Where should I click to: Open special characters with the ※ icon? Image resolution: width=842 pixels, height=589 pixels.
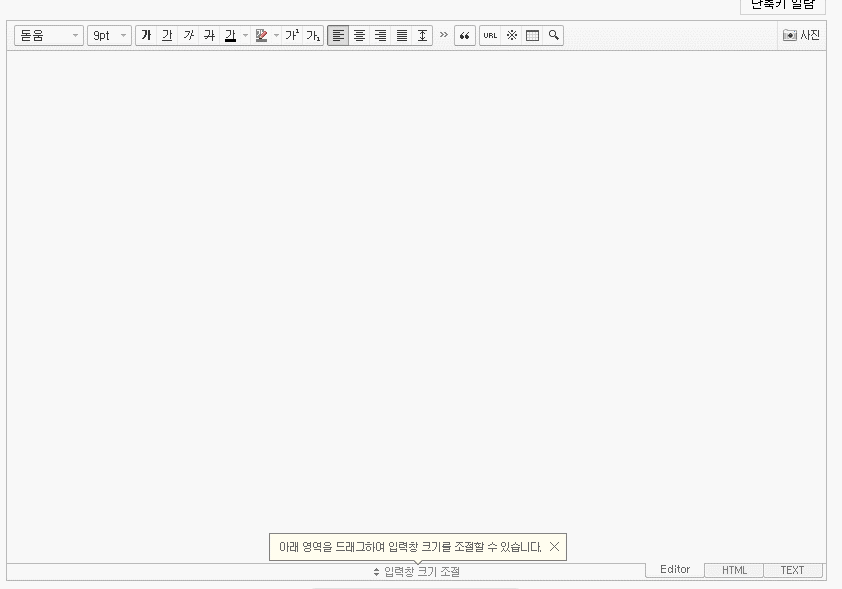tap(510, 34)
